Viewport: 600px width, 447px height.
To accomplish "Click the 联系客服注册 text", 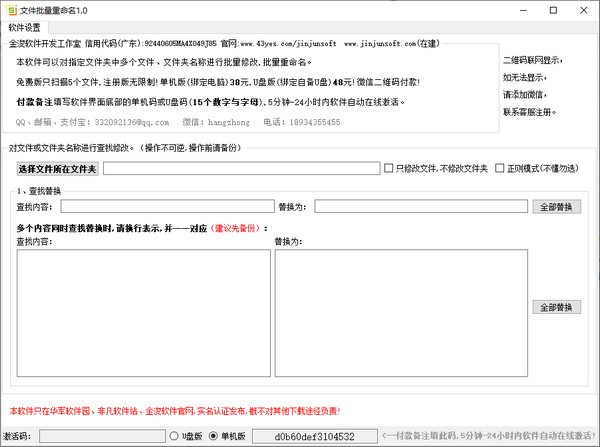I will click(530, 112).
